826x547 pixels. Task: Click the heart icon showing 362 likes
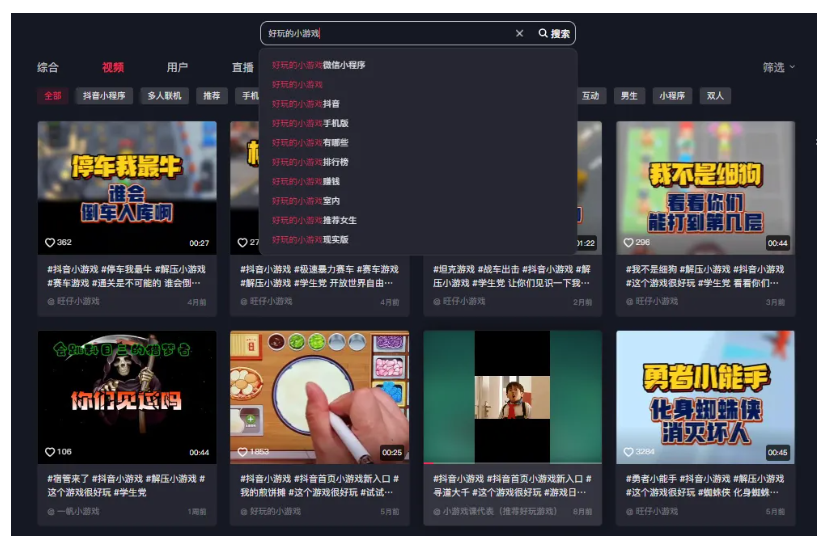(51, 243)
